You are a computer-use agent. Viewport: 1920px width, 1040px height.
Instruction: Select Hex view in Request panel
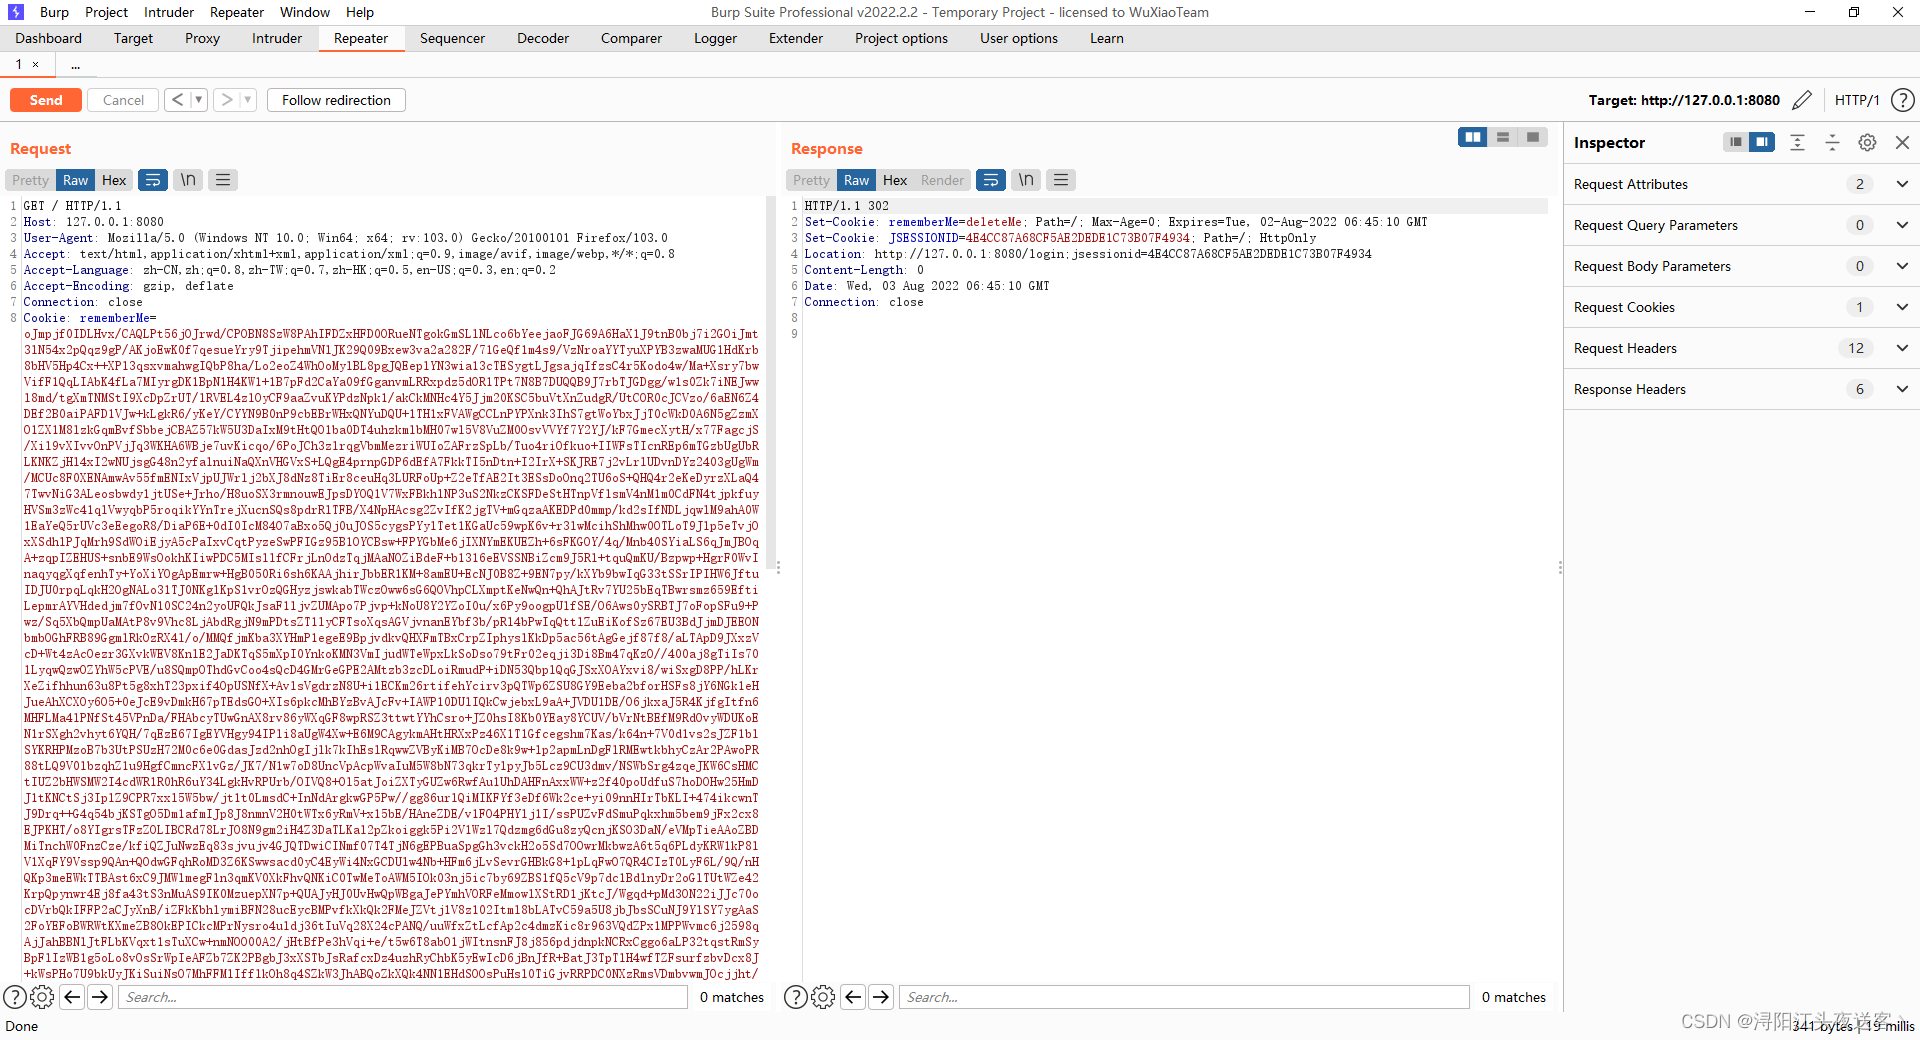pos(114,180)
